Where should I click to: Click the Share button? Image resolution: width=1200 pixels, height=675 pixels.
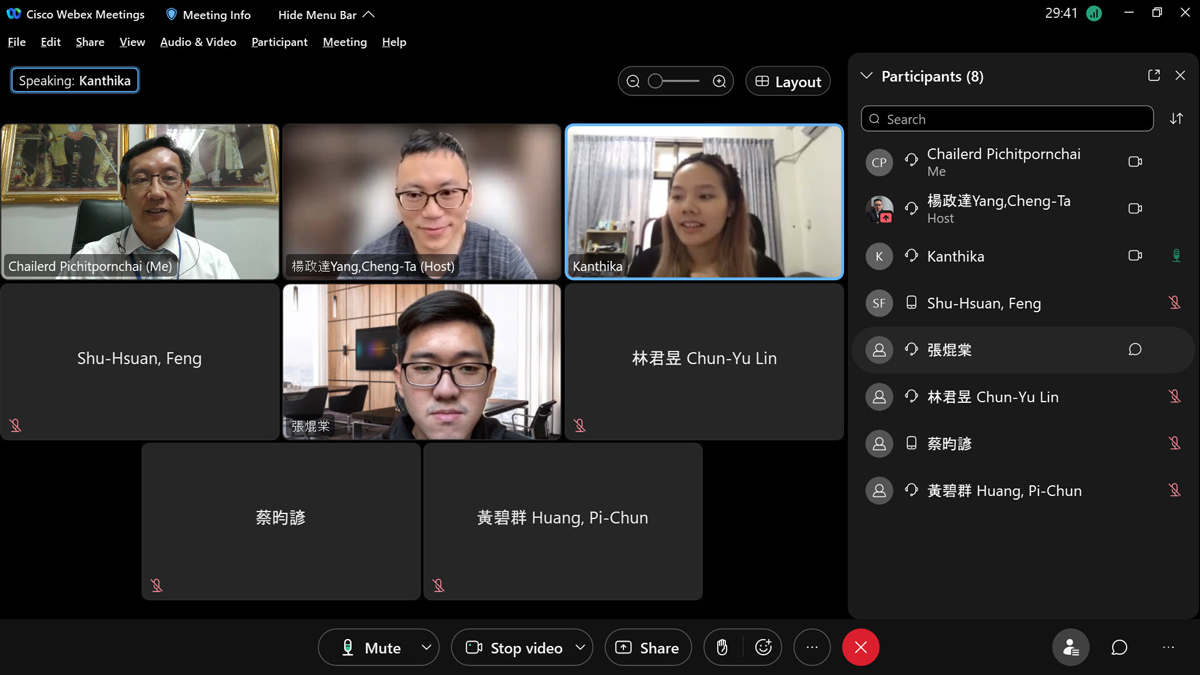pos(648,648)
